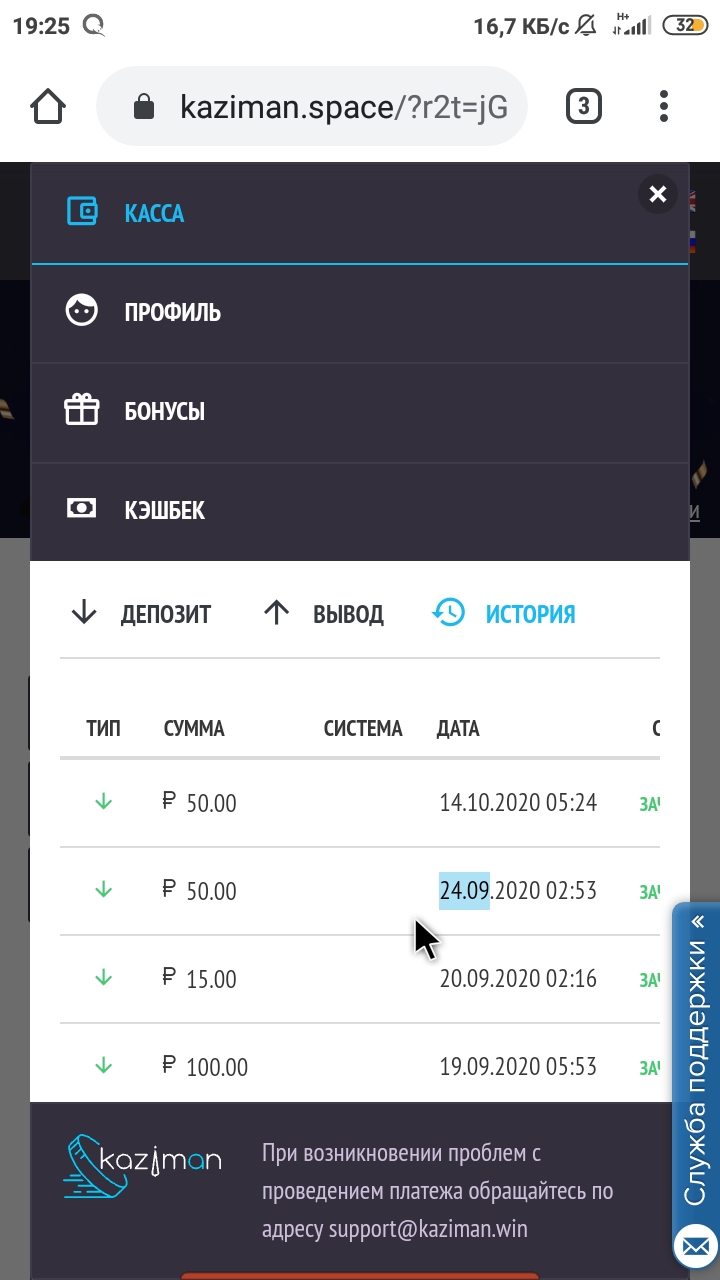The height and width of the screenshot is (1280, 720).
Task: Open the Профиль menu section
Action: click(x=172, y=313)
